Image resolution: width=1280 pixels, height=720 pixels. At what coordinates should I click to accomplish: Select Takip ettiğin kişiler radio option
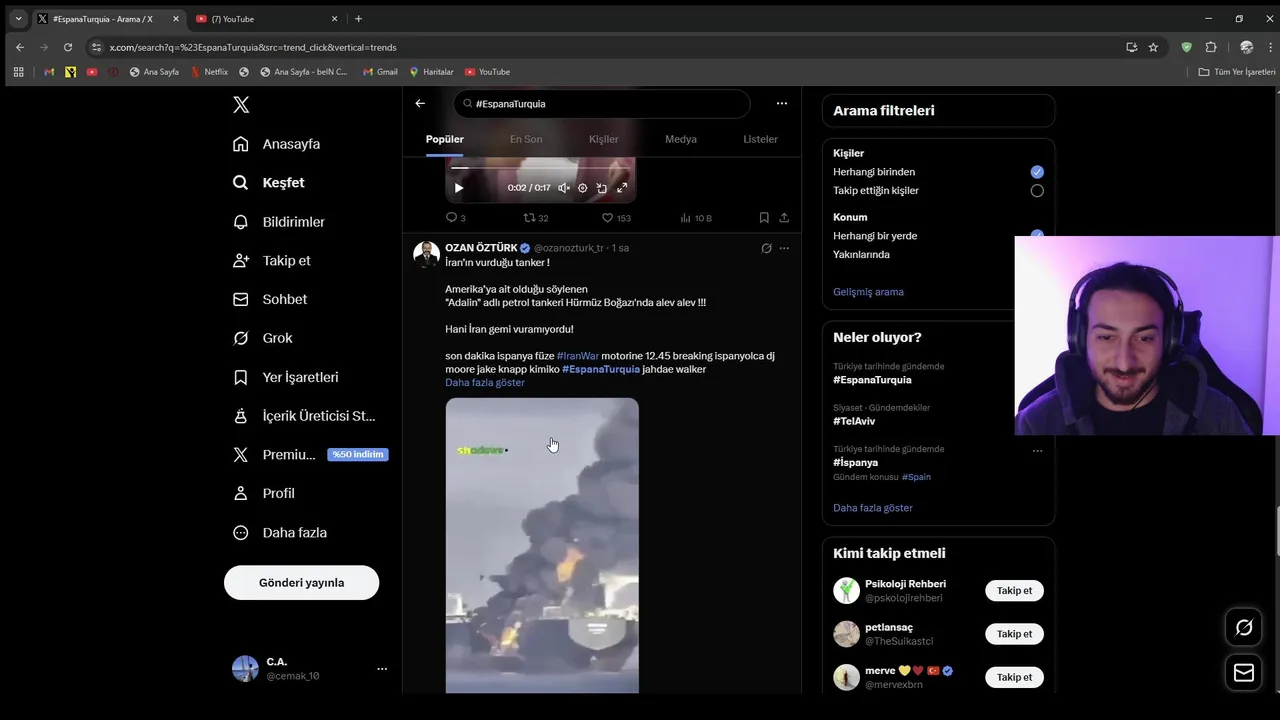(1037, 191)
